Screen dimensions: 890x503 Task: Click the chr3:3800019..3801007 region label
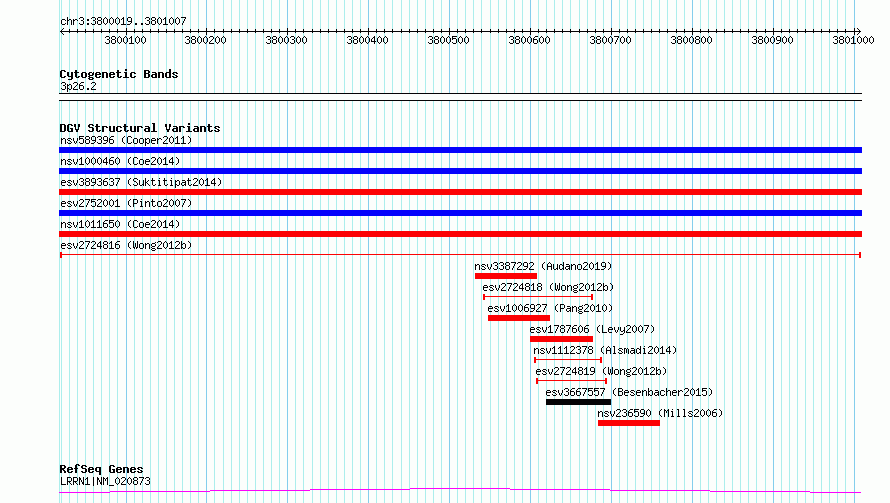[x=123, y=21]
